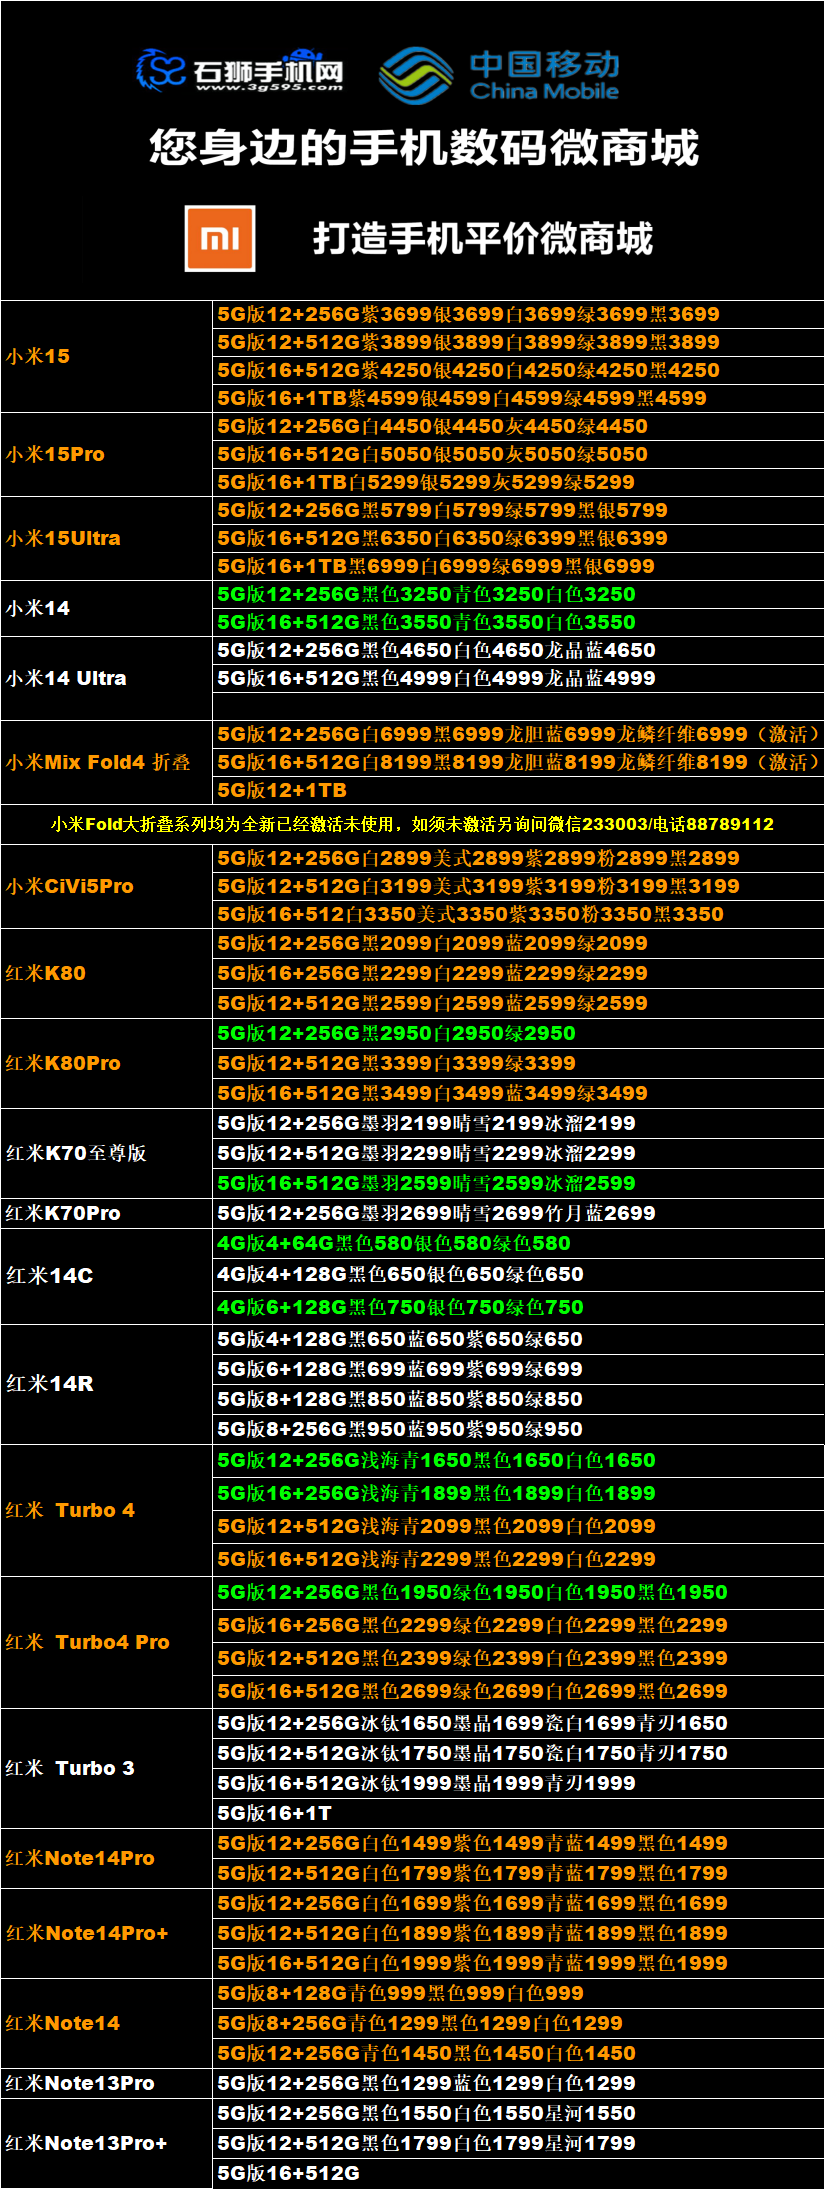Click the 红米 Turbo4 Pro model cell

pyautogui.click(x=107, y=1642)
